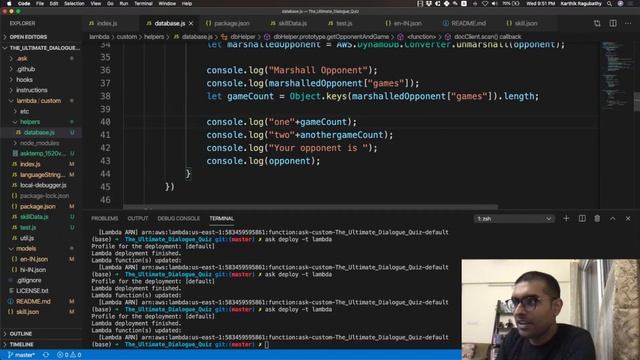Select the TERMINAL panel tab
The width and height of the screenshot is (640, 360).
tap(222, 219)
